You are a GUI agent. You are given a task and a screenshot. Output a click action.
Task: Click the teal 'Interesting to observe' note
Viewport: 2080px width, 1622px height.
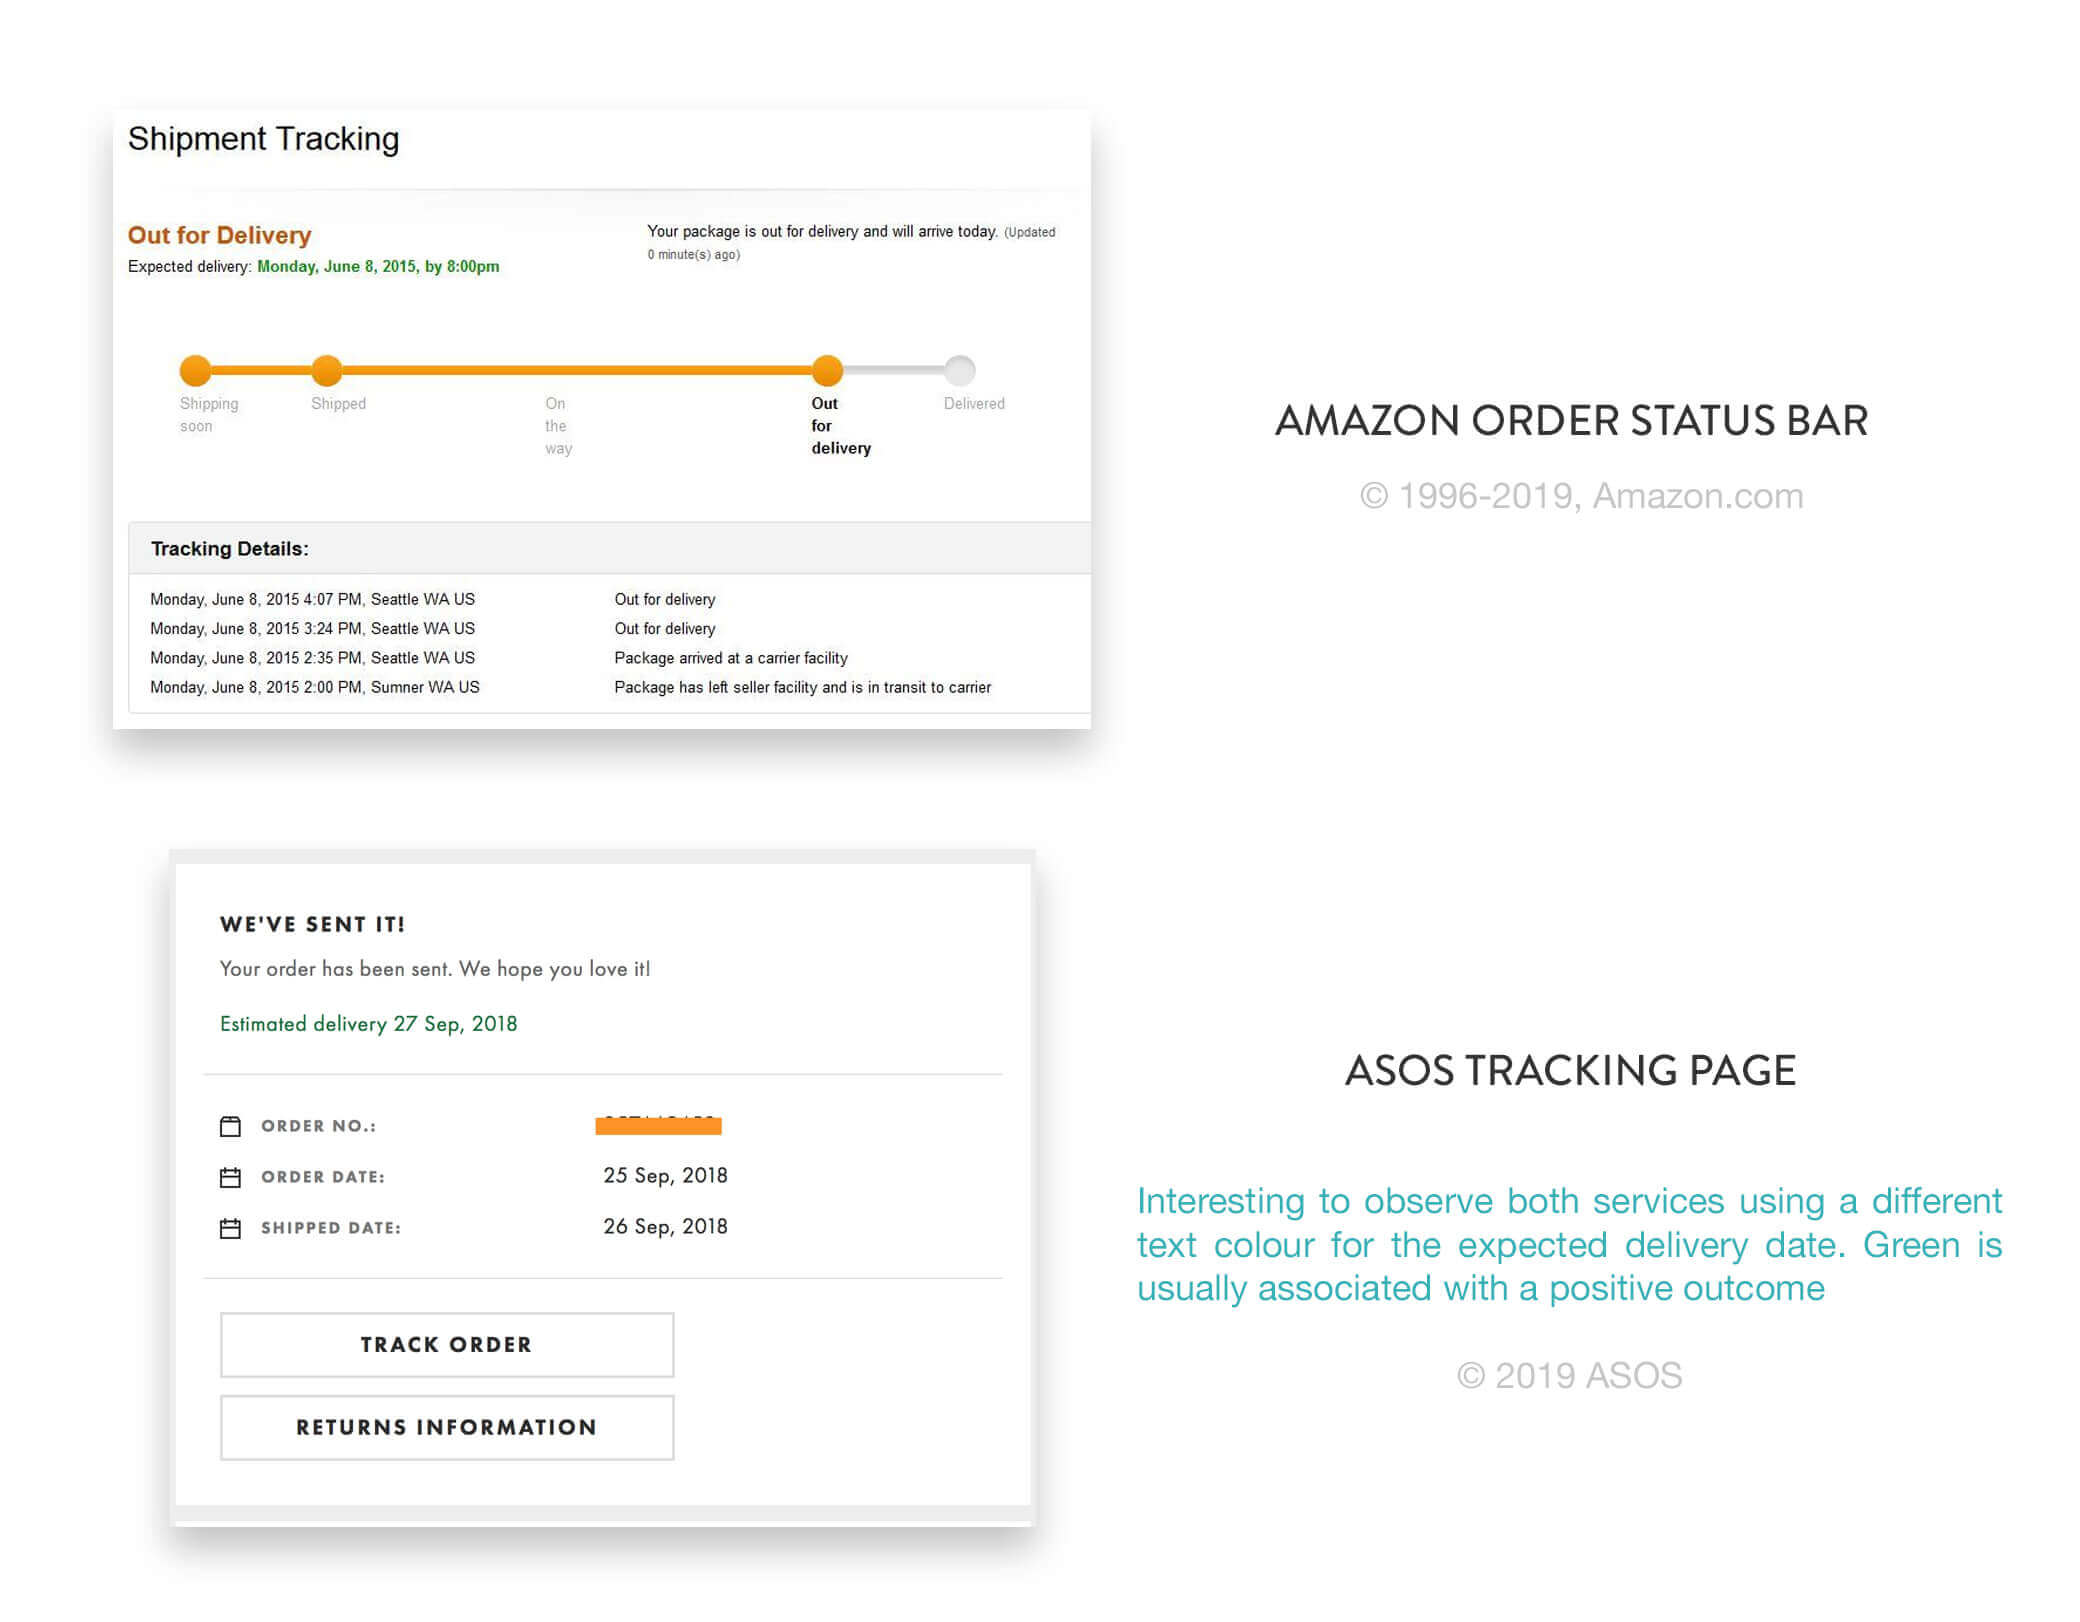1569,1244
